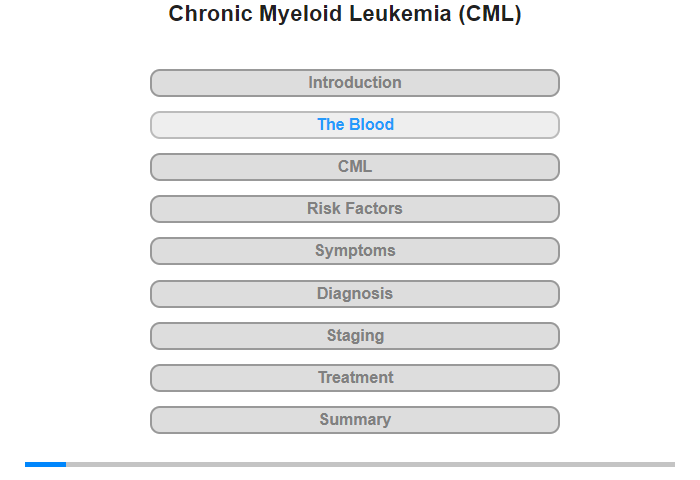View the Diagnosis section
This screenshot has height=480, width=700.
coord(355,294)
